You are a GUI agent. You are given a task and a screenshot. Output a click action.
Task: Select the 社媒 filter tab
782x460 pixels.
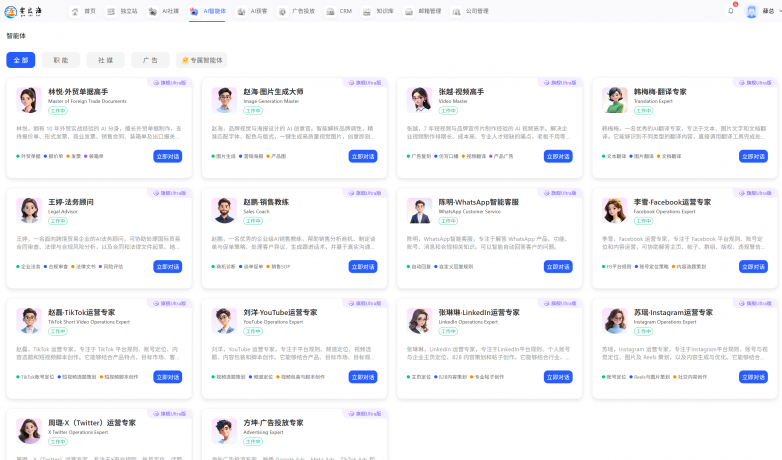click(105, 60)
